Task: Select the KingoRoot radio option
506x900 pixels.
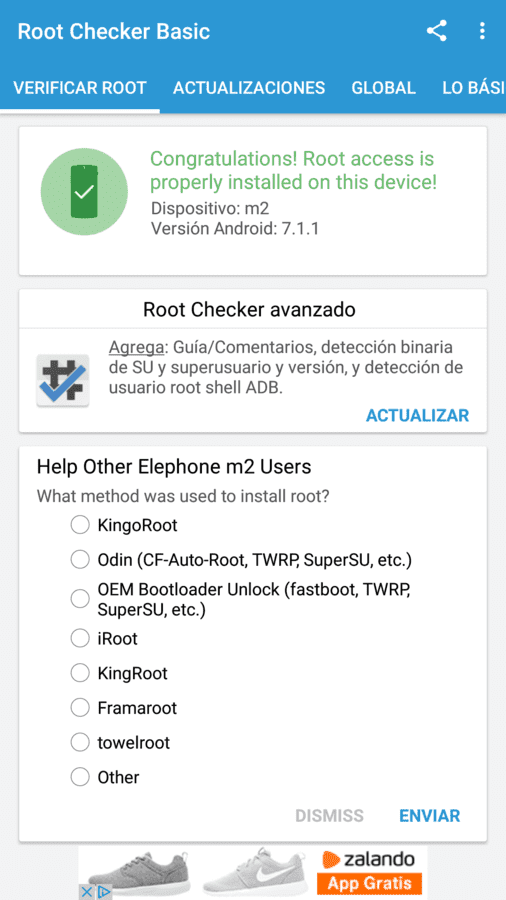Action: click(x=80, y=525)
